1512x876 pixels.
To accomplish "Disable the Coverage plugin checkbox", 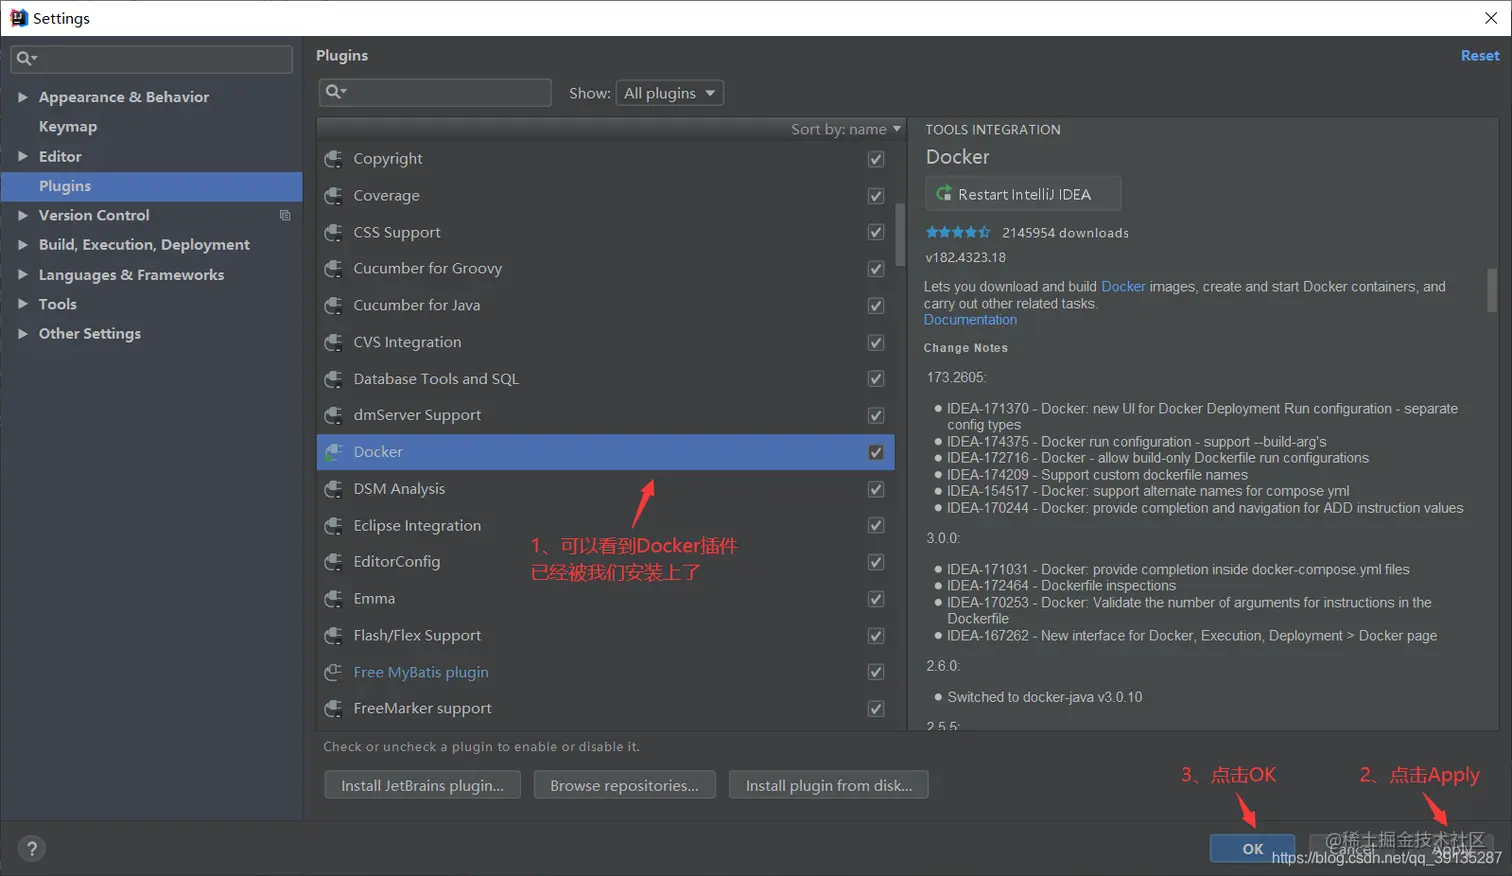I will (876, 196).
